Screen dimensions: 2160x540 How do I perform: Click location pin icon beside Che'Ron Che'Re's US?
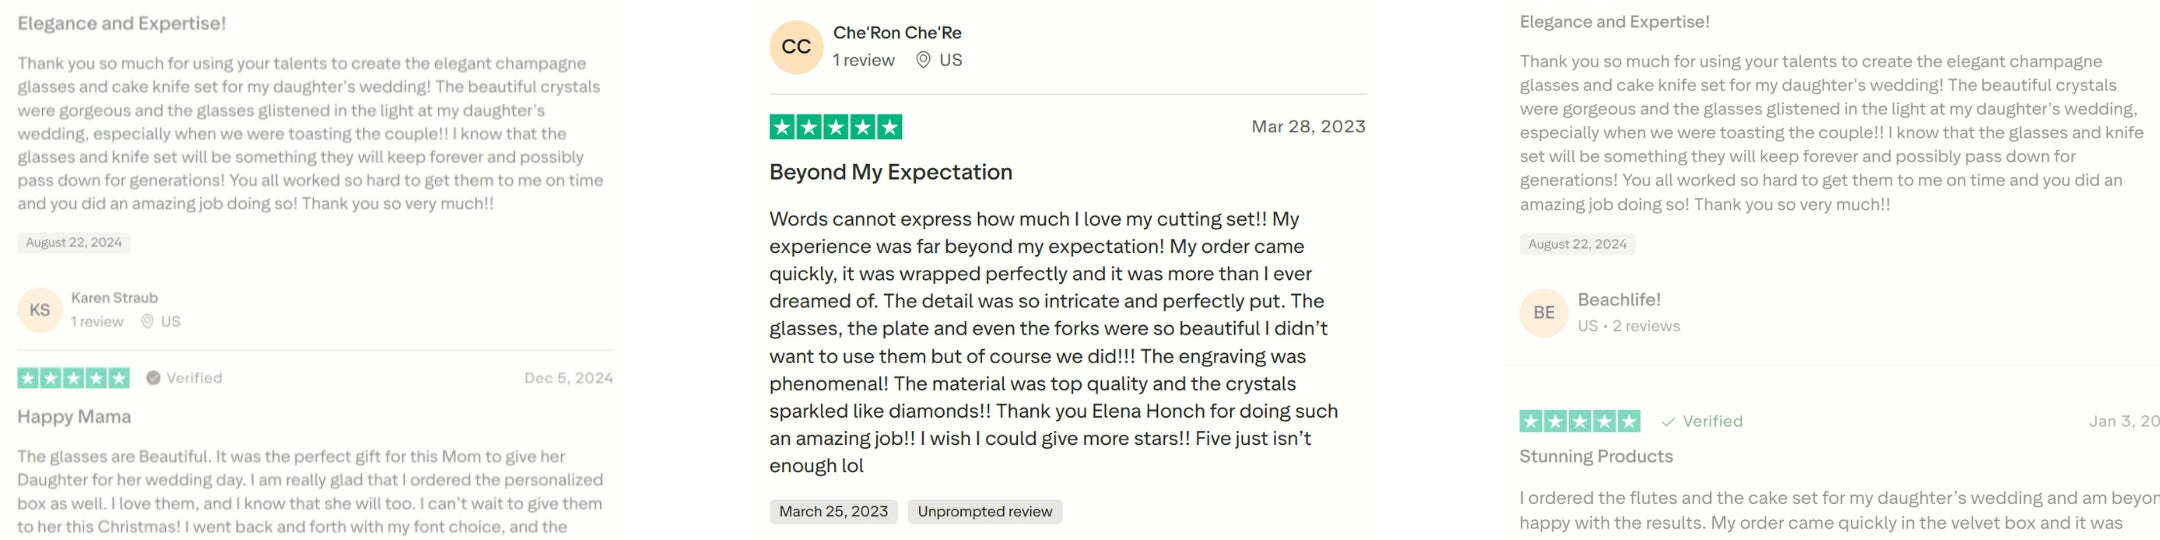coord(924,60)
